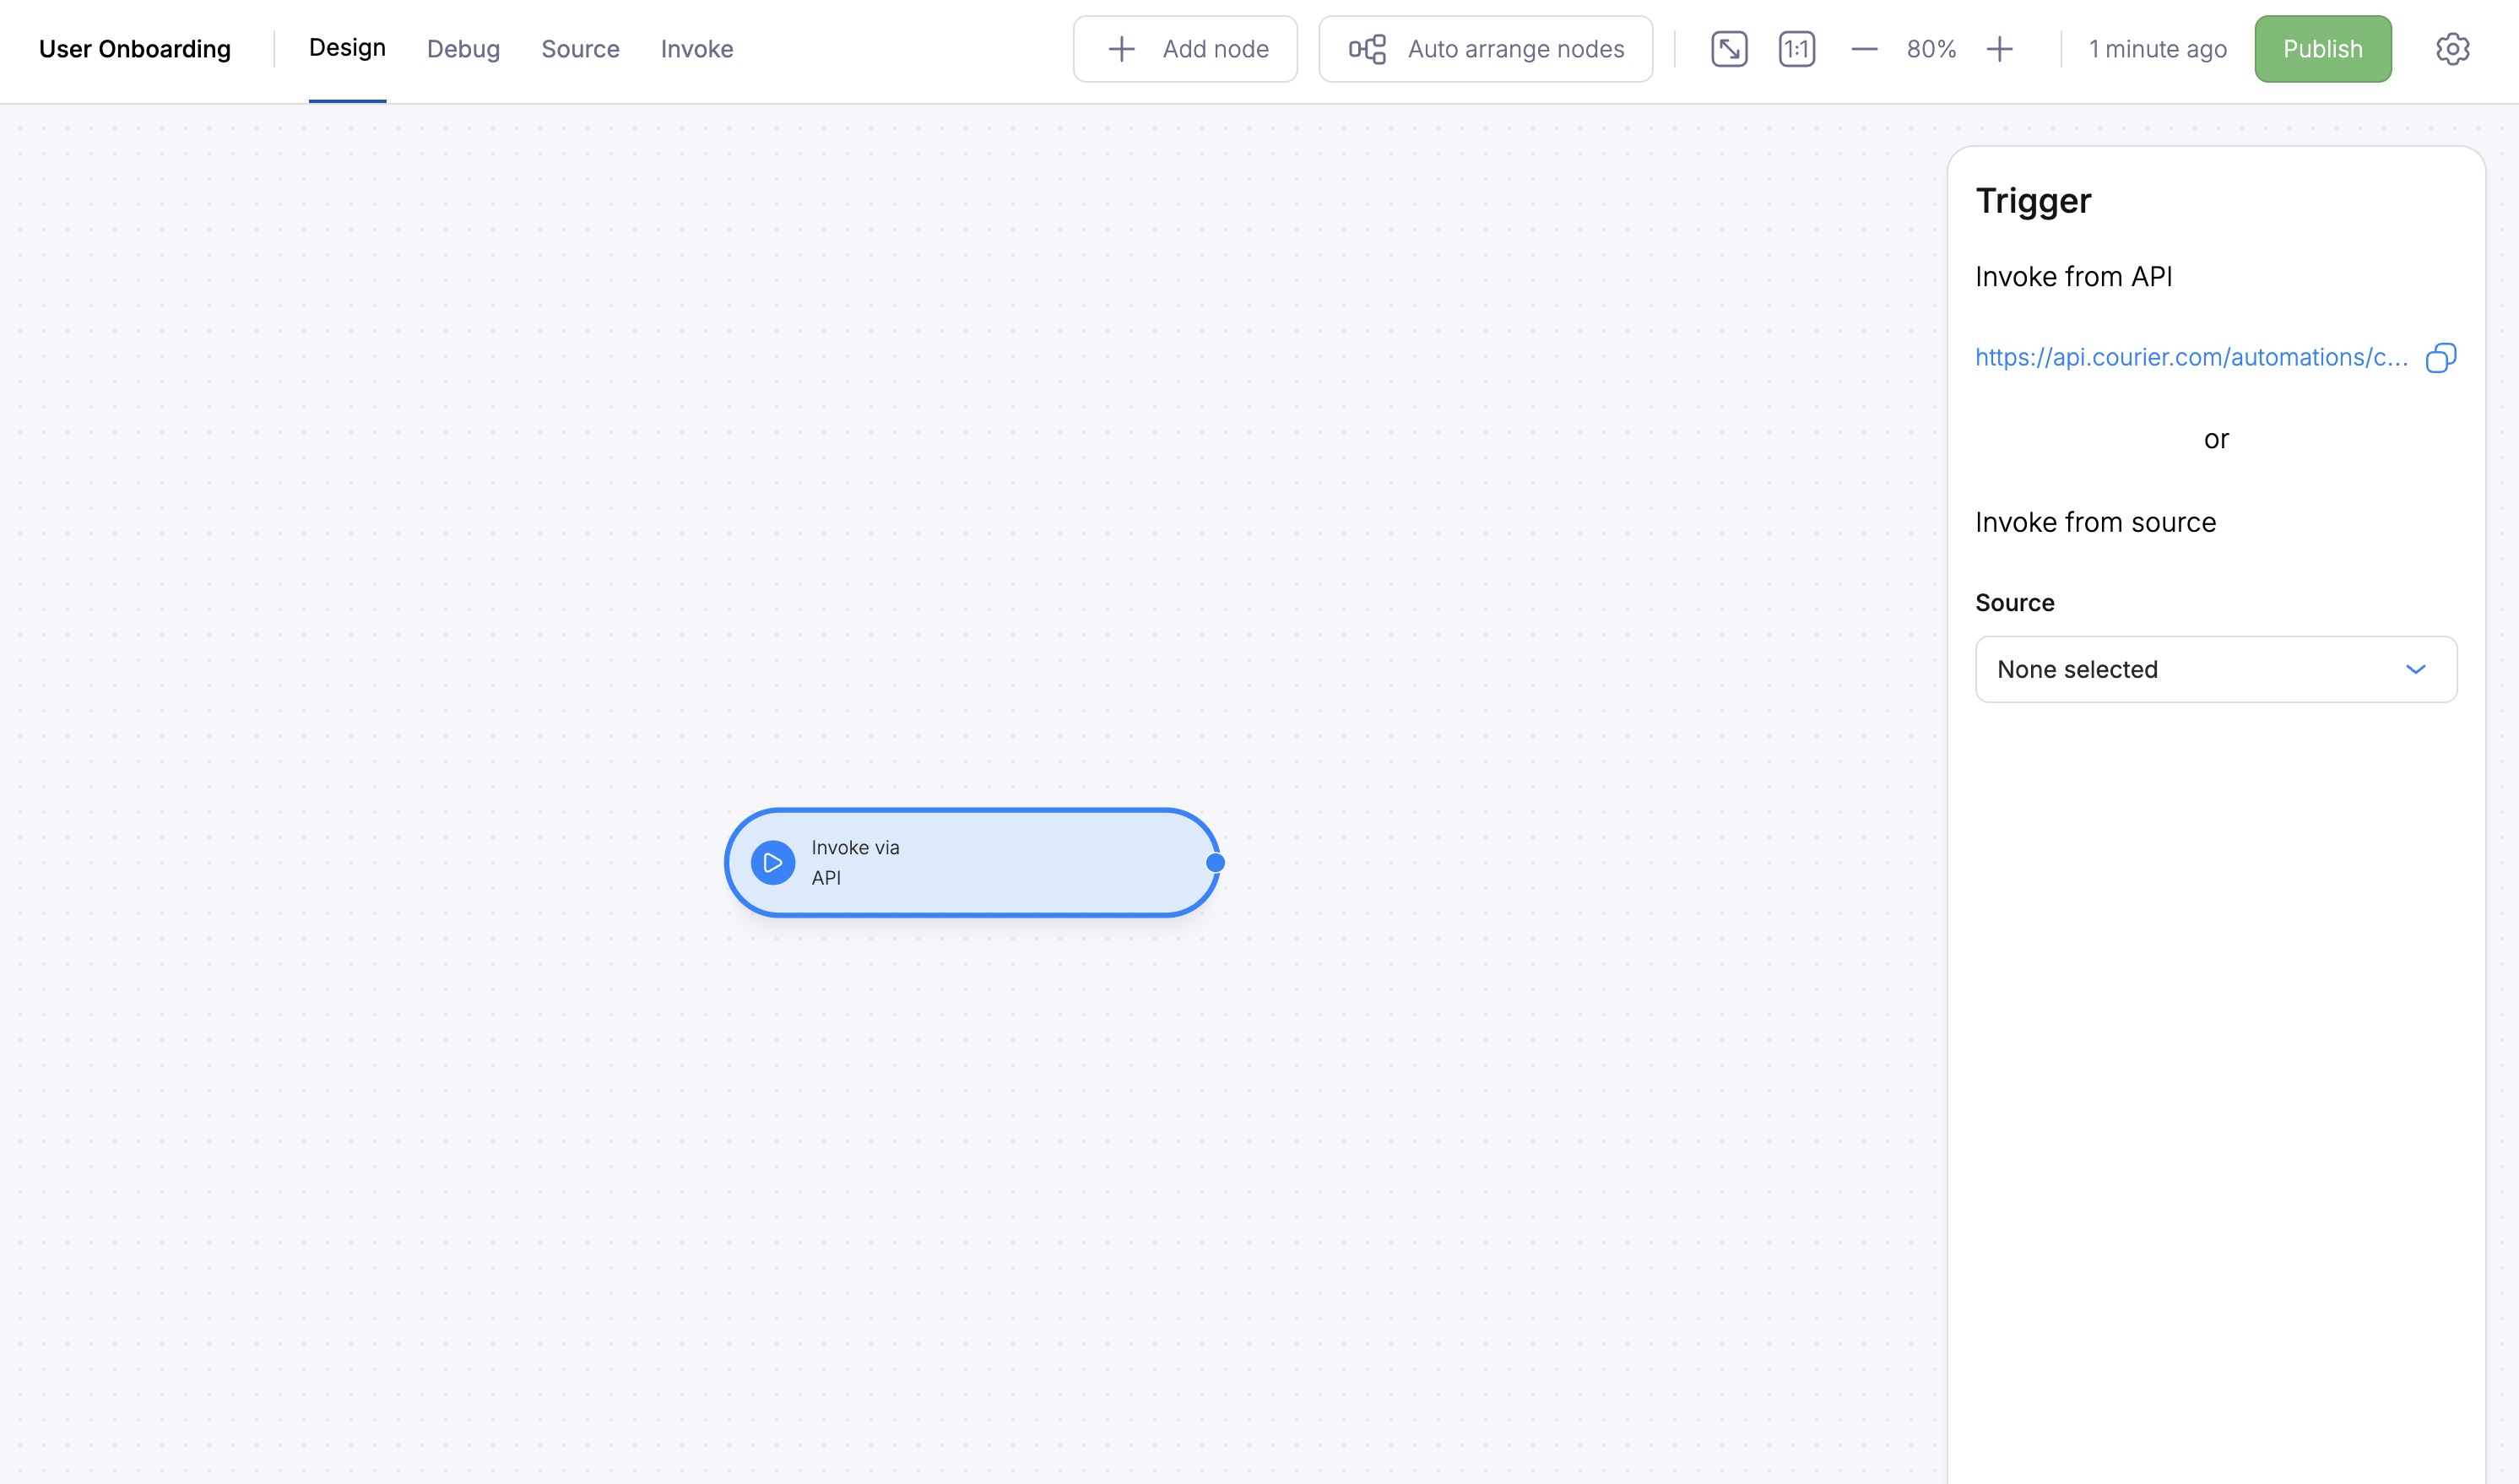Select the Auto arrange nodes icon
Image resolution: width=2519 pixels, height=1484 pixels.
click(x=1366, y=48)
